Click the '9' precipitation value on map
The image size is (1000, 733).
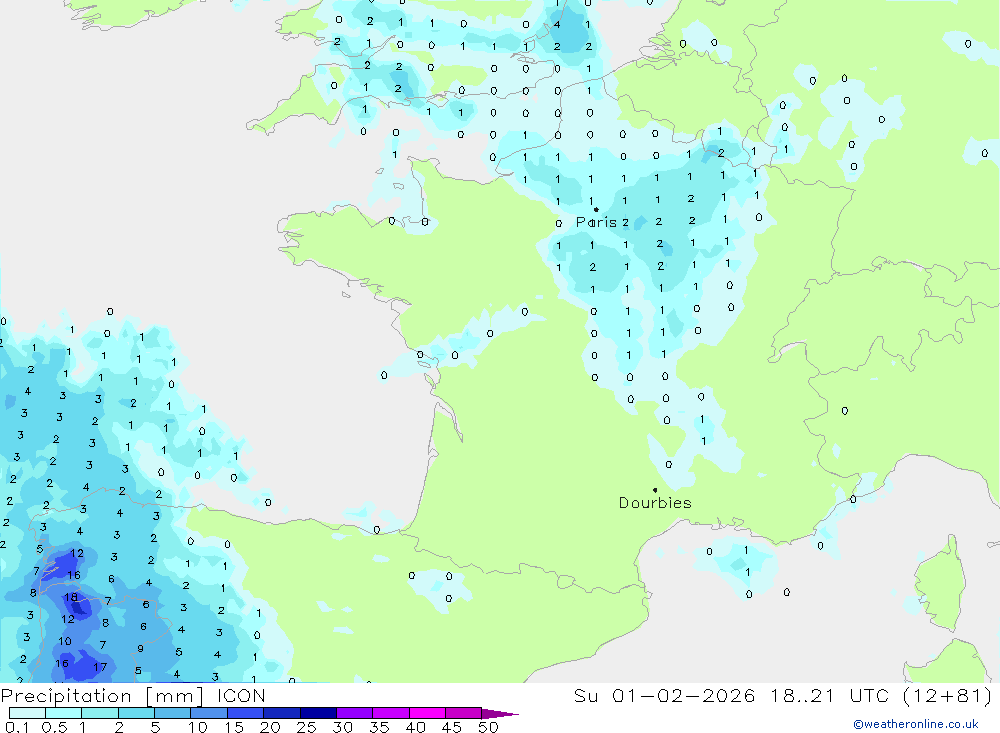point(140,648)
